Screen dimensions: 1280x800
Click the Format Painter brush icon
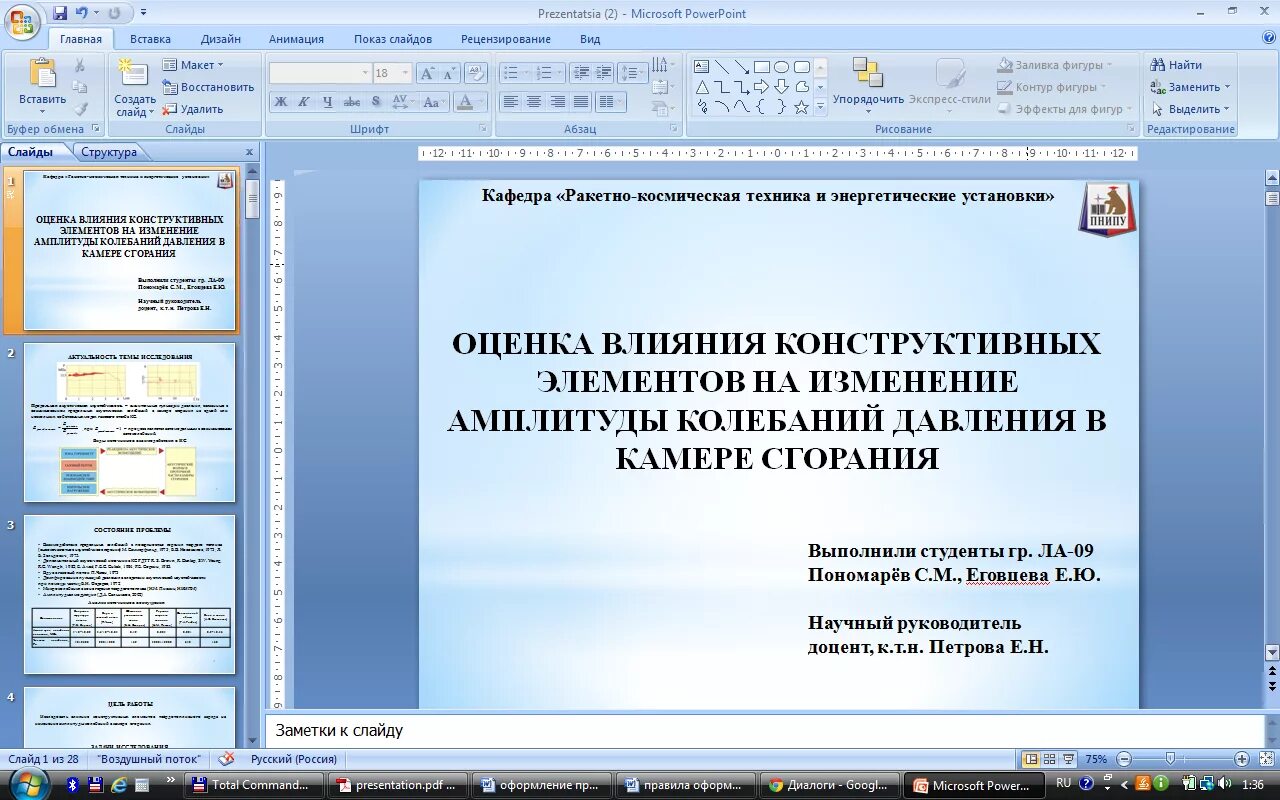click(80, 109)
